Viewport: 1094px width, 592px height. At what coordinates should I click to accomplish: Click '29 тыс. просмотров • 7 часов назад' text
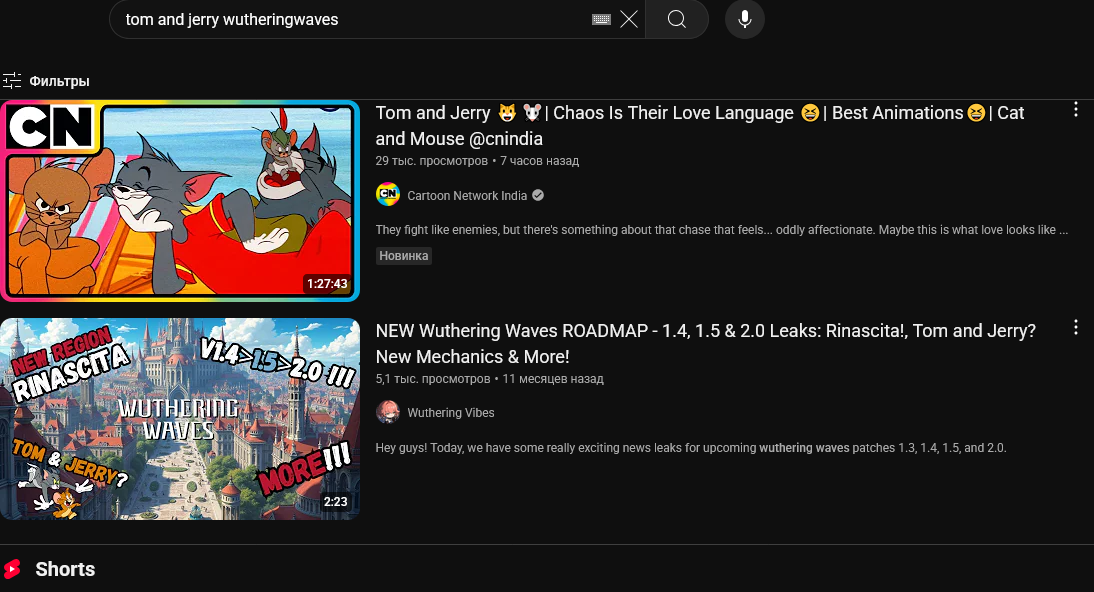[x=477, y=161]
